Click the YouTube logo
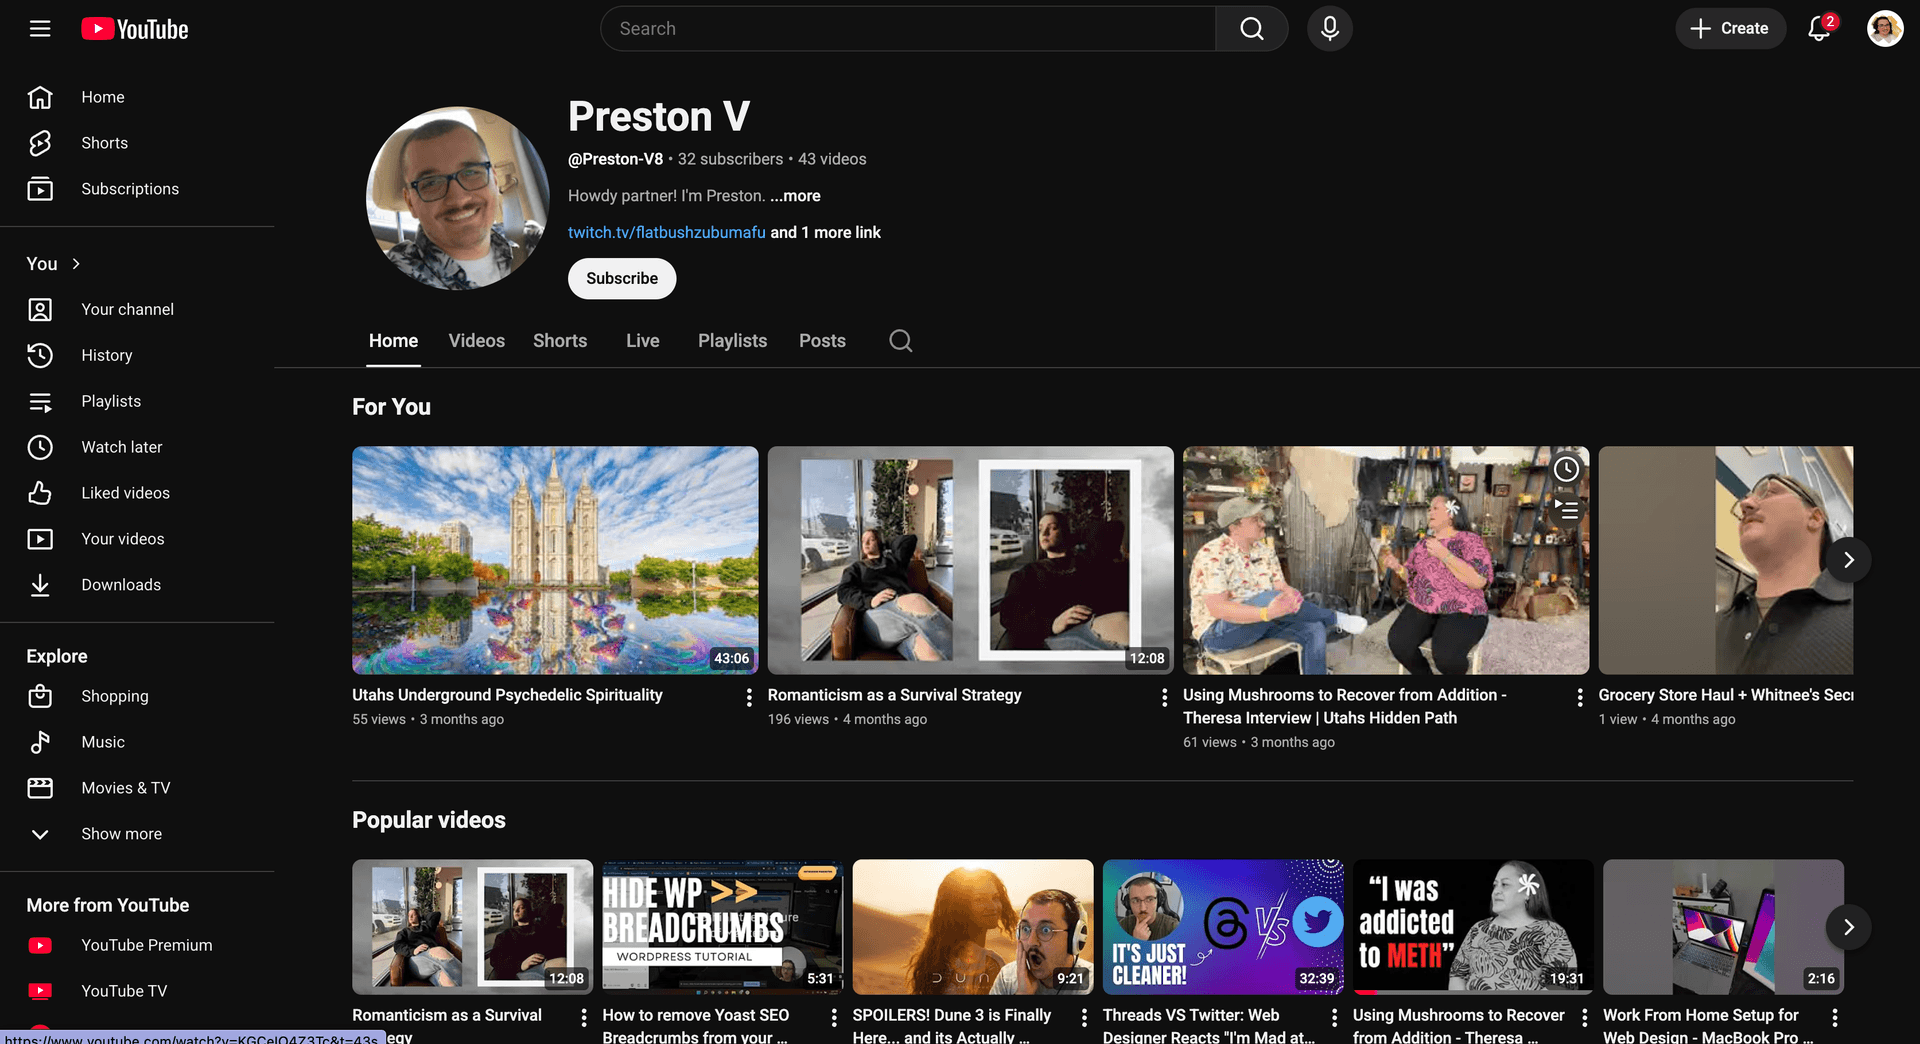The image size is (1920, 1044). point(135,29)
